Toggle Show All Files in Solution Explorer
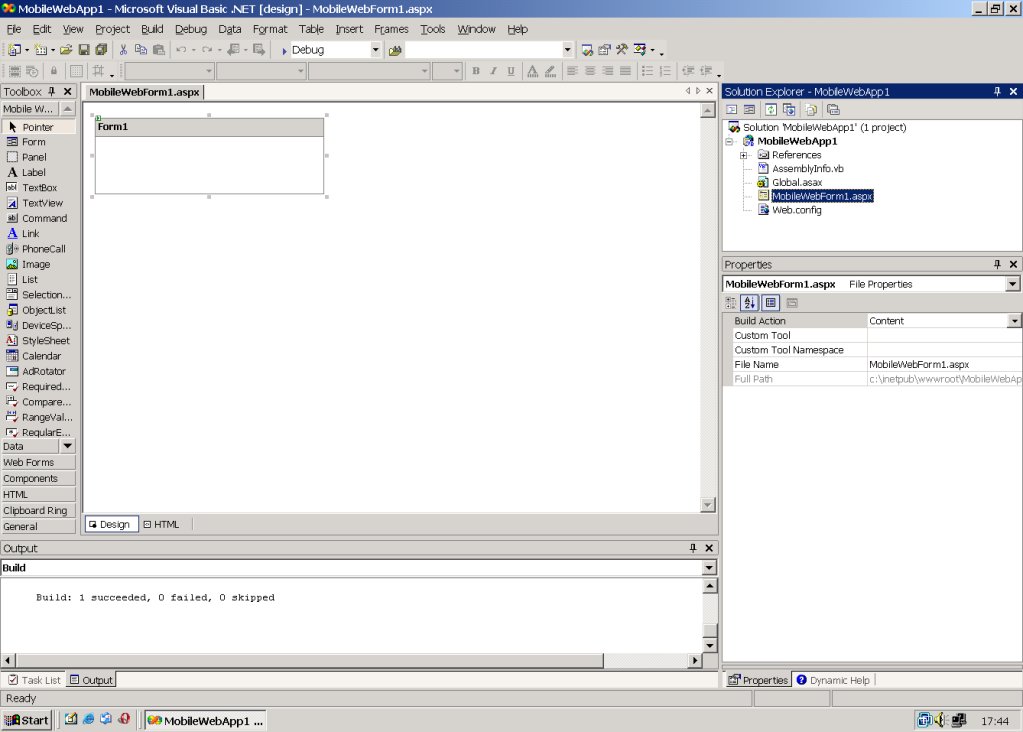 [811, 110]
